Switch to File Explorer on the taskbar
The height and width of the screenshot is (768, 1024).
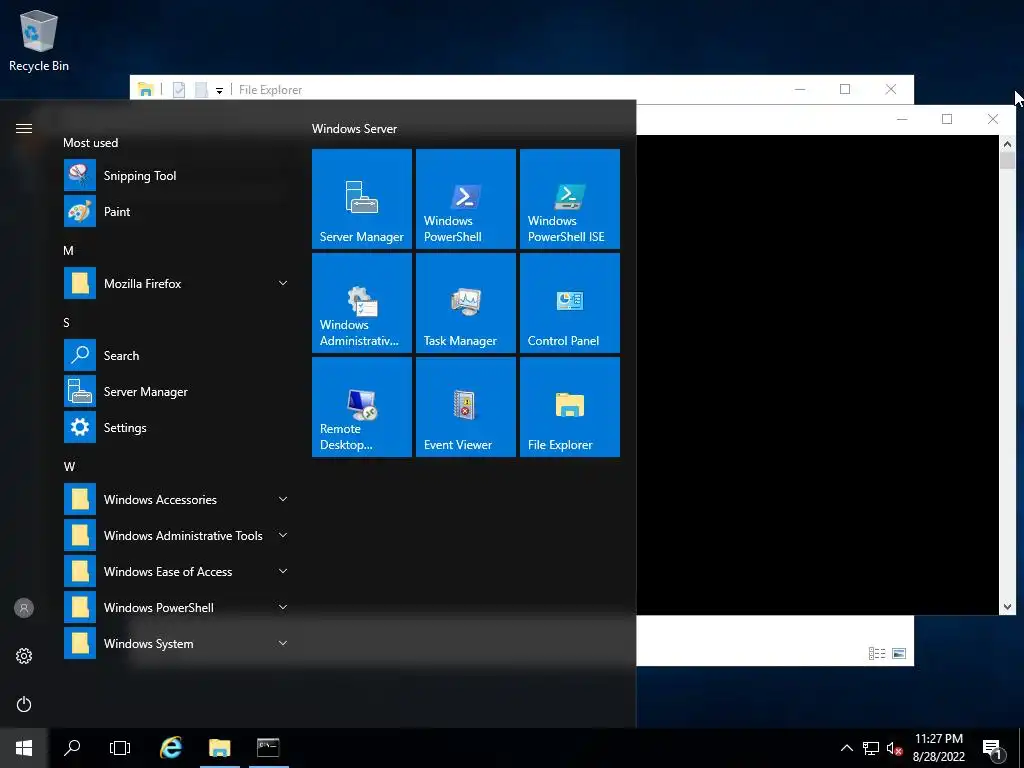click(x=220, y=748)
